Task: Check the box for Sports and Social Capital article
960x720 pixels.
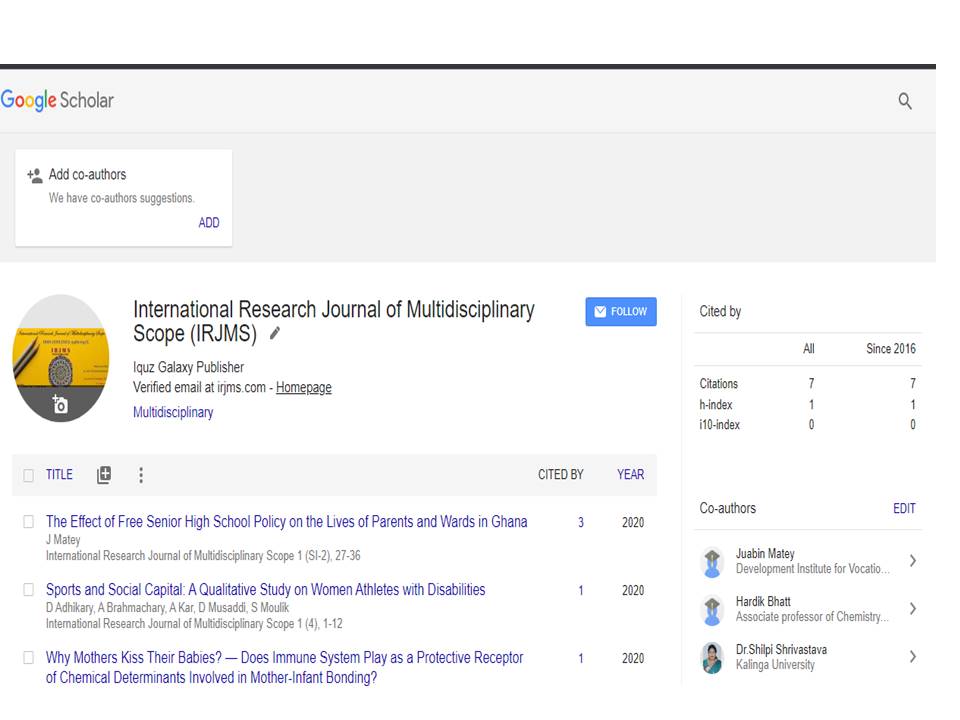Action: (x=28, y=590)
